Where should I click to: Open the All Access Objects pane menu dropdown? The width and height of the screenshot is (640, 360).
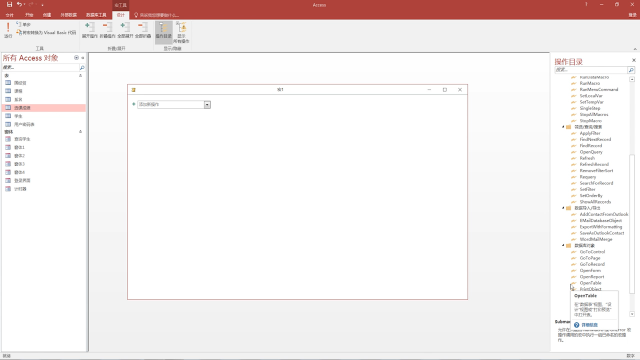pyautogui.click(x=76, y=58)
